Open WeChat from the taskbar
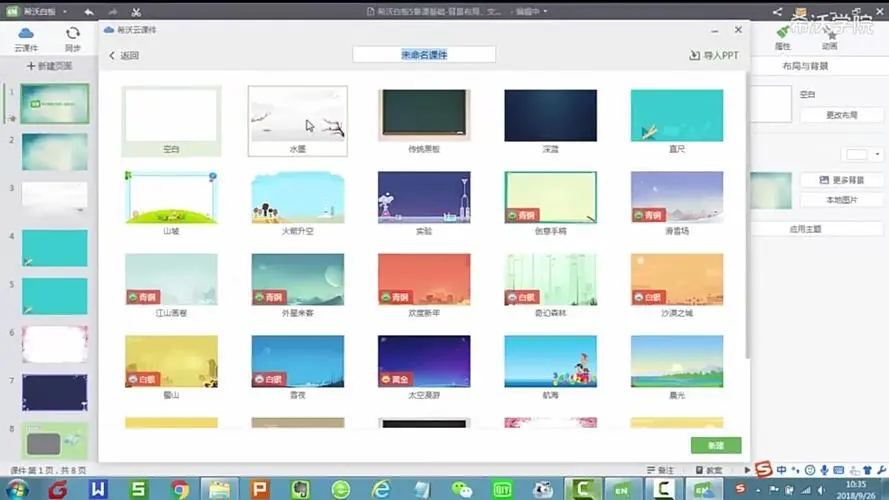The width and height of the screenshot is (889, 500). click(461, 489)
